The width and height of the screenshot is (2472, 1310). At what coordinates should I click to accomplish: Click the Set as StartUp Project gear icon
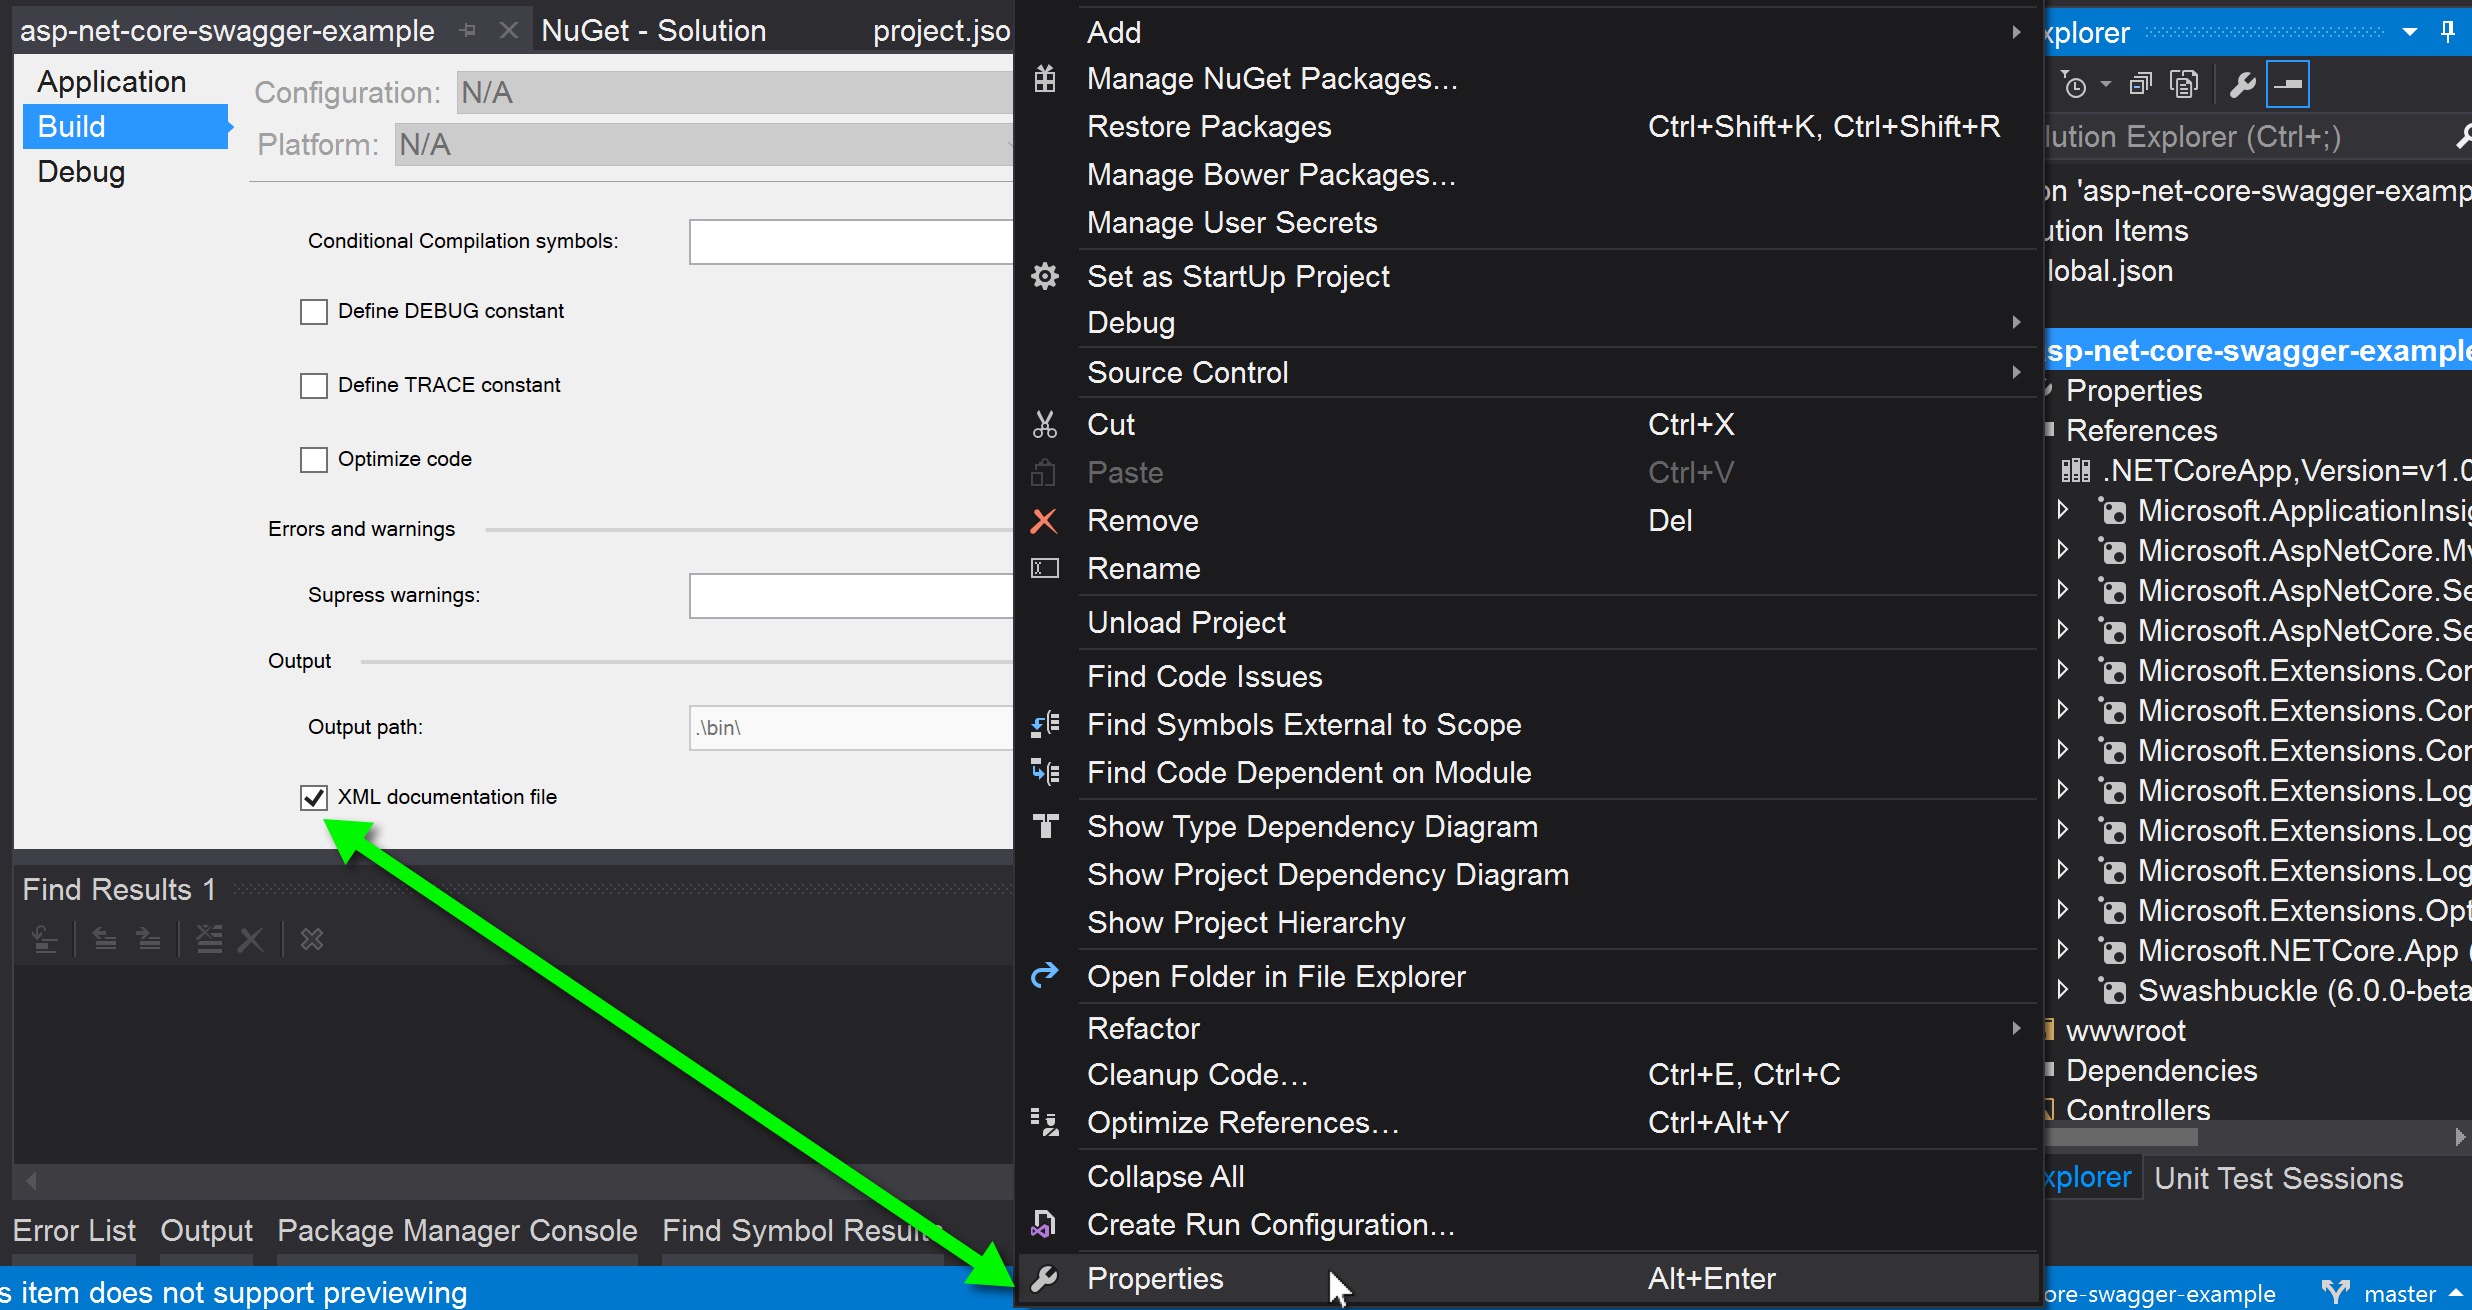[1044, 277]
